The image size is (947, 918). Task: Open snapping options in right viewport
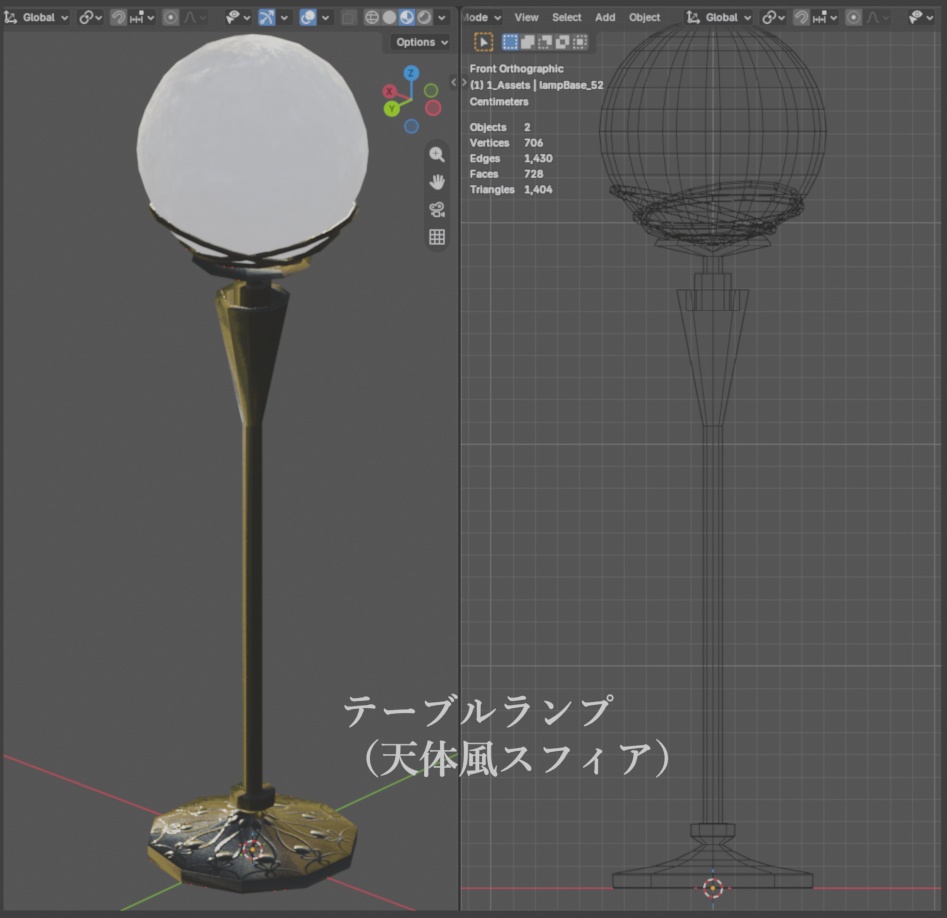point(825,18)
